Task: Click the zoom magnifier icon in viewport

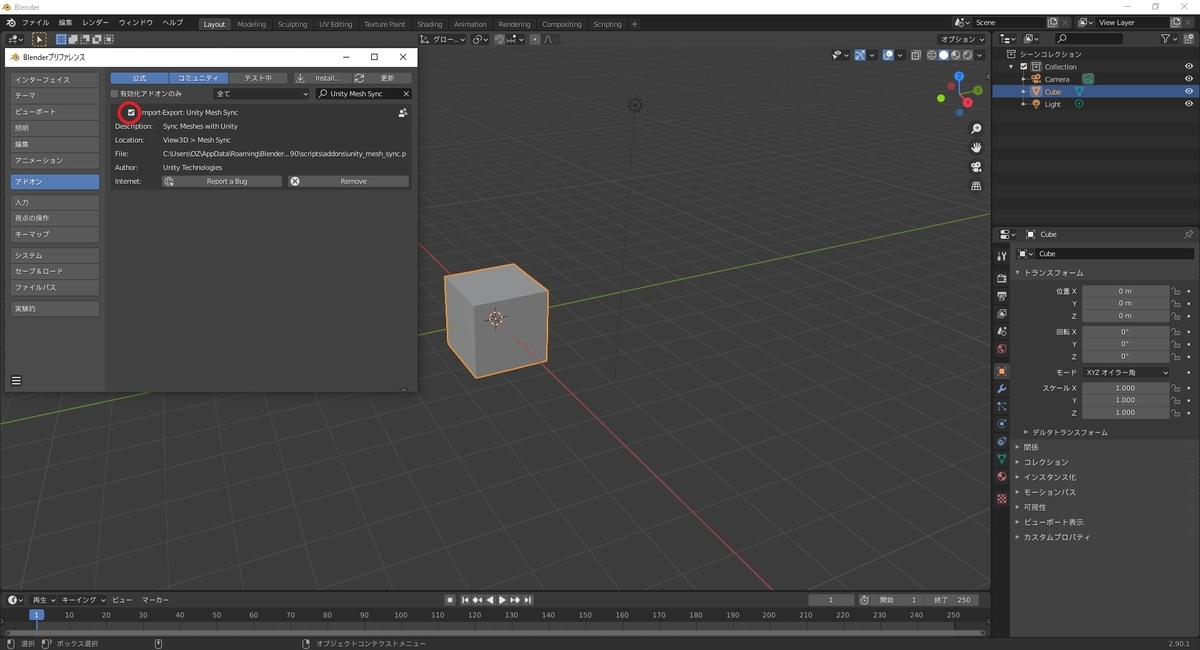Action: click(976, 129)
